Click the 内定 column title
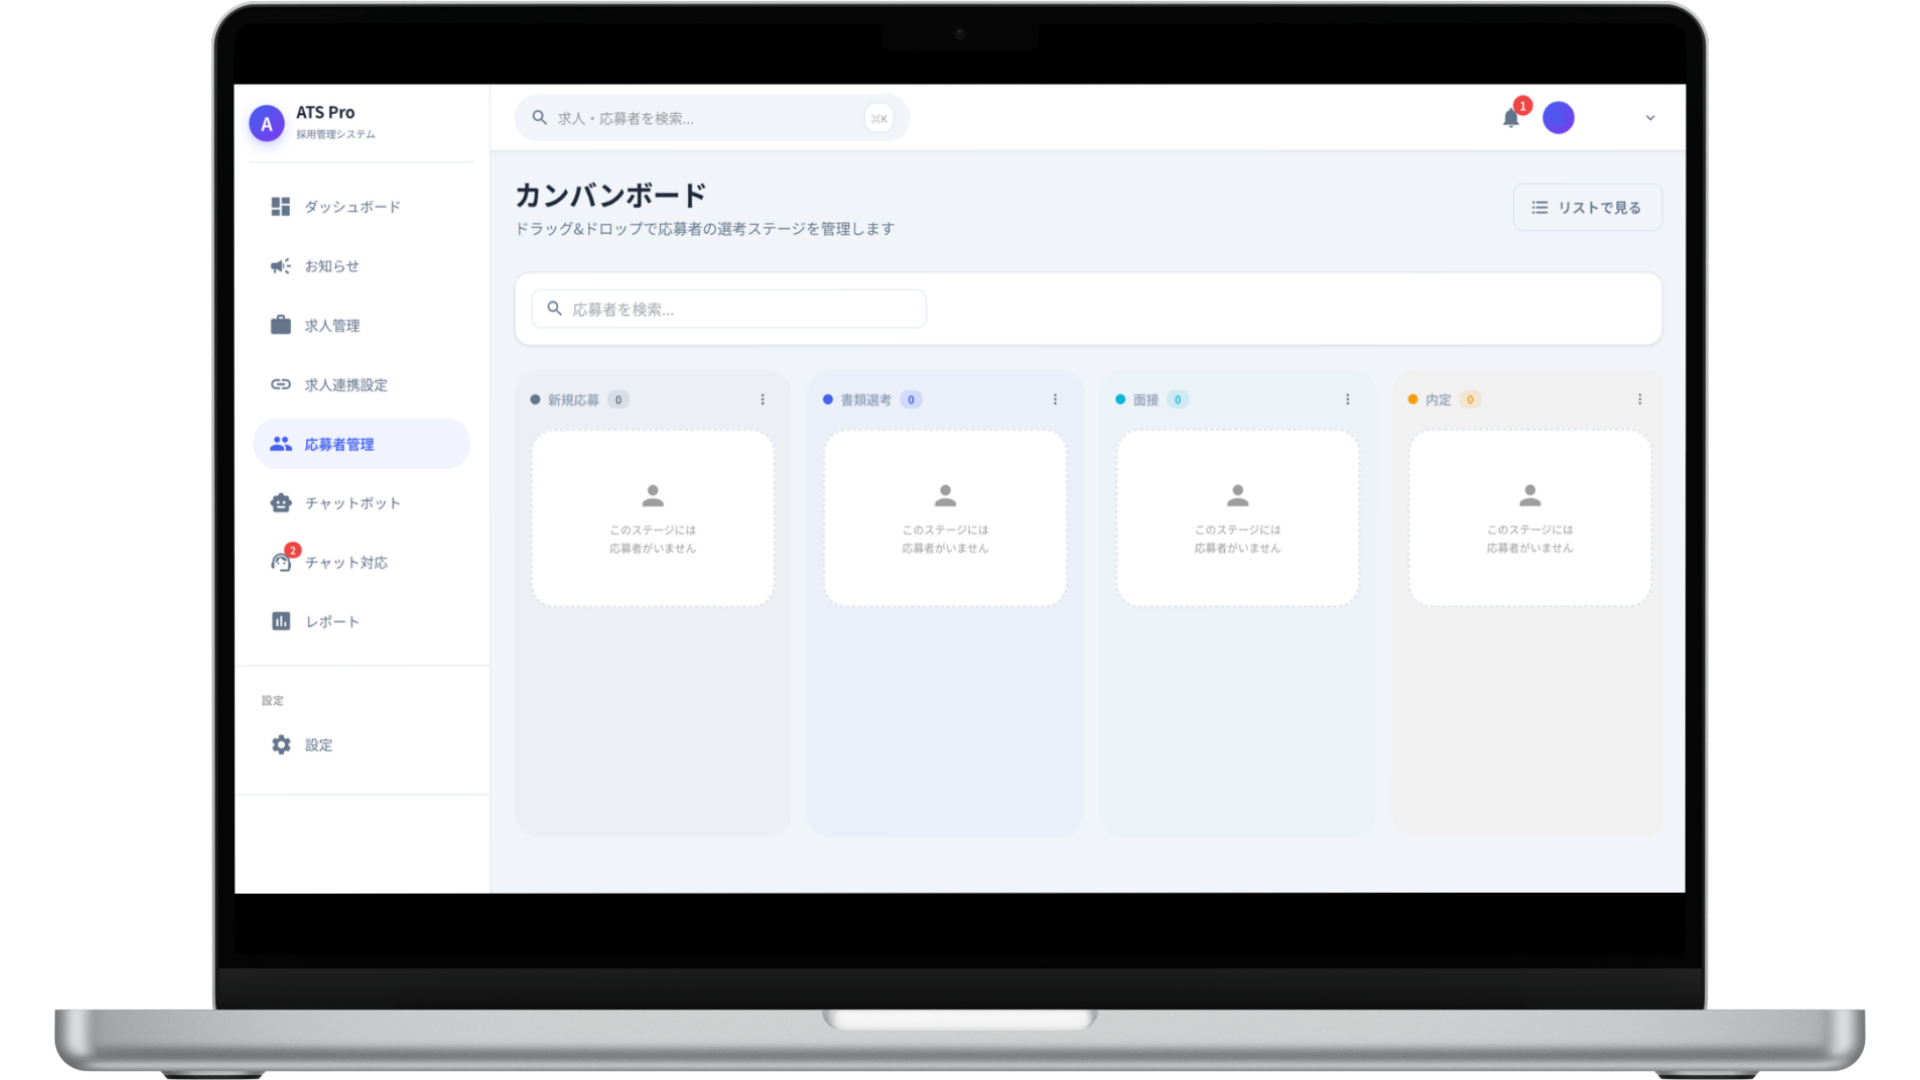 pos(1438,400)
